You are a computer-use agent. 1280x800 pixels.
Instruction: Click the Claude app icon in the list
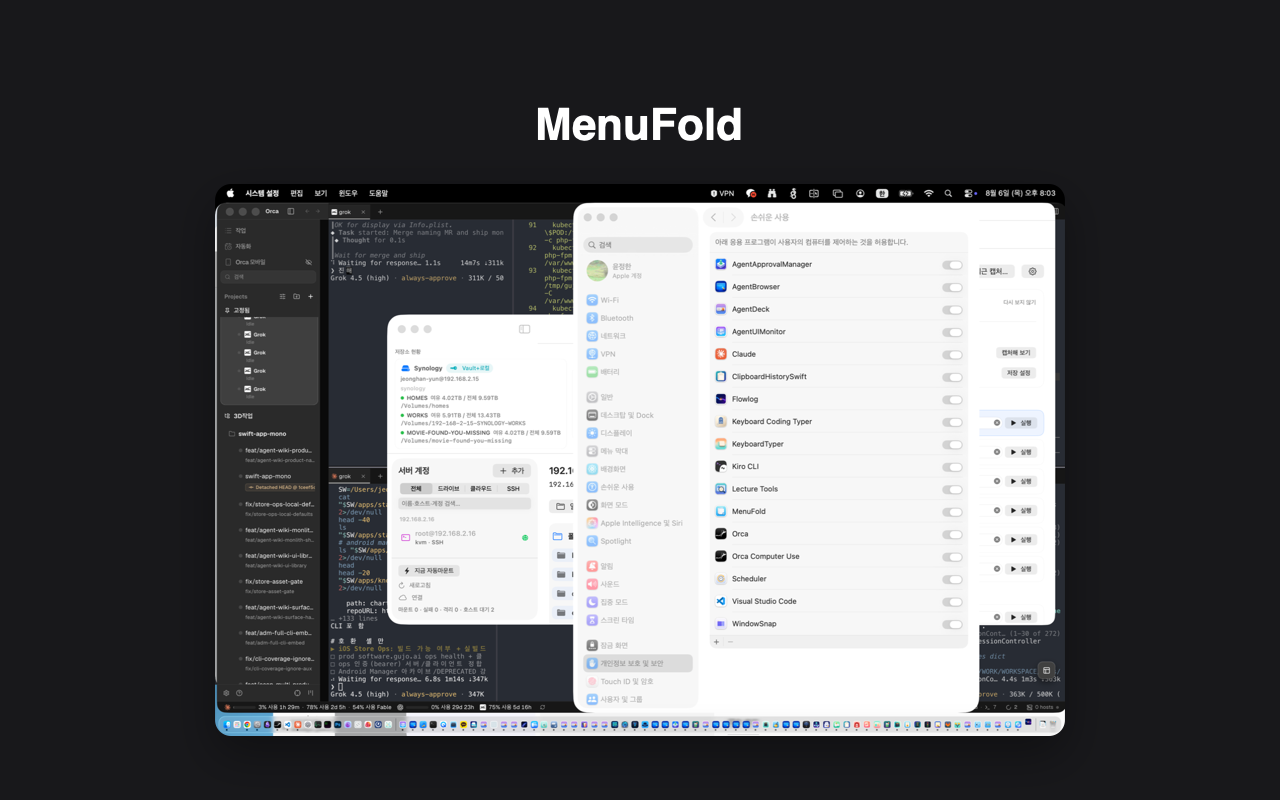coord(721,354)
